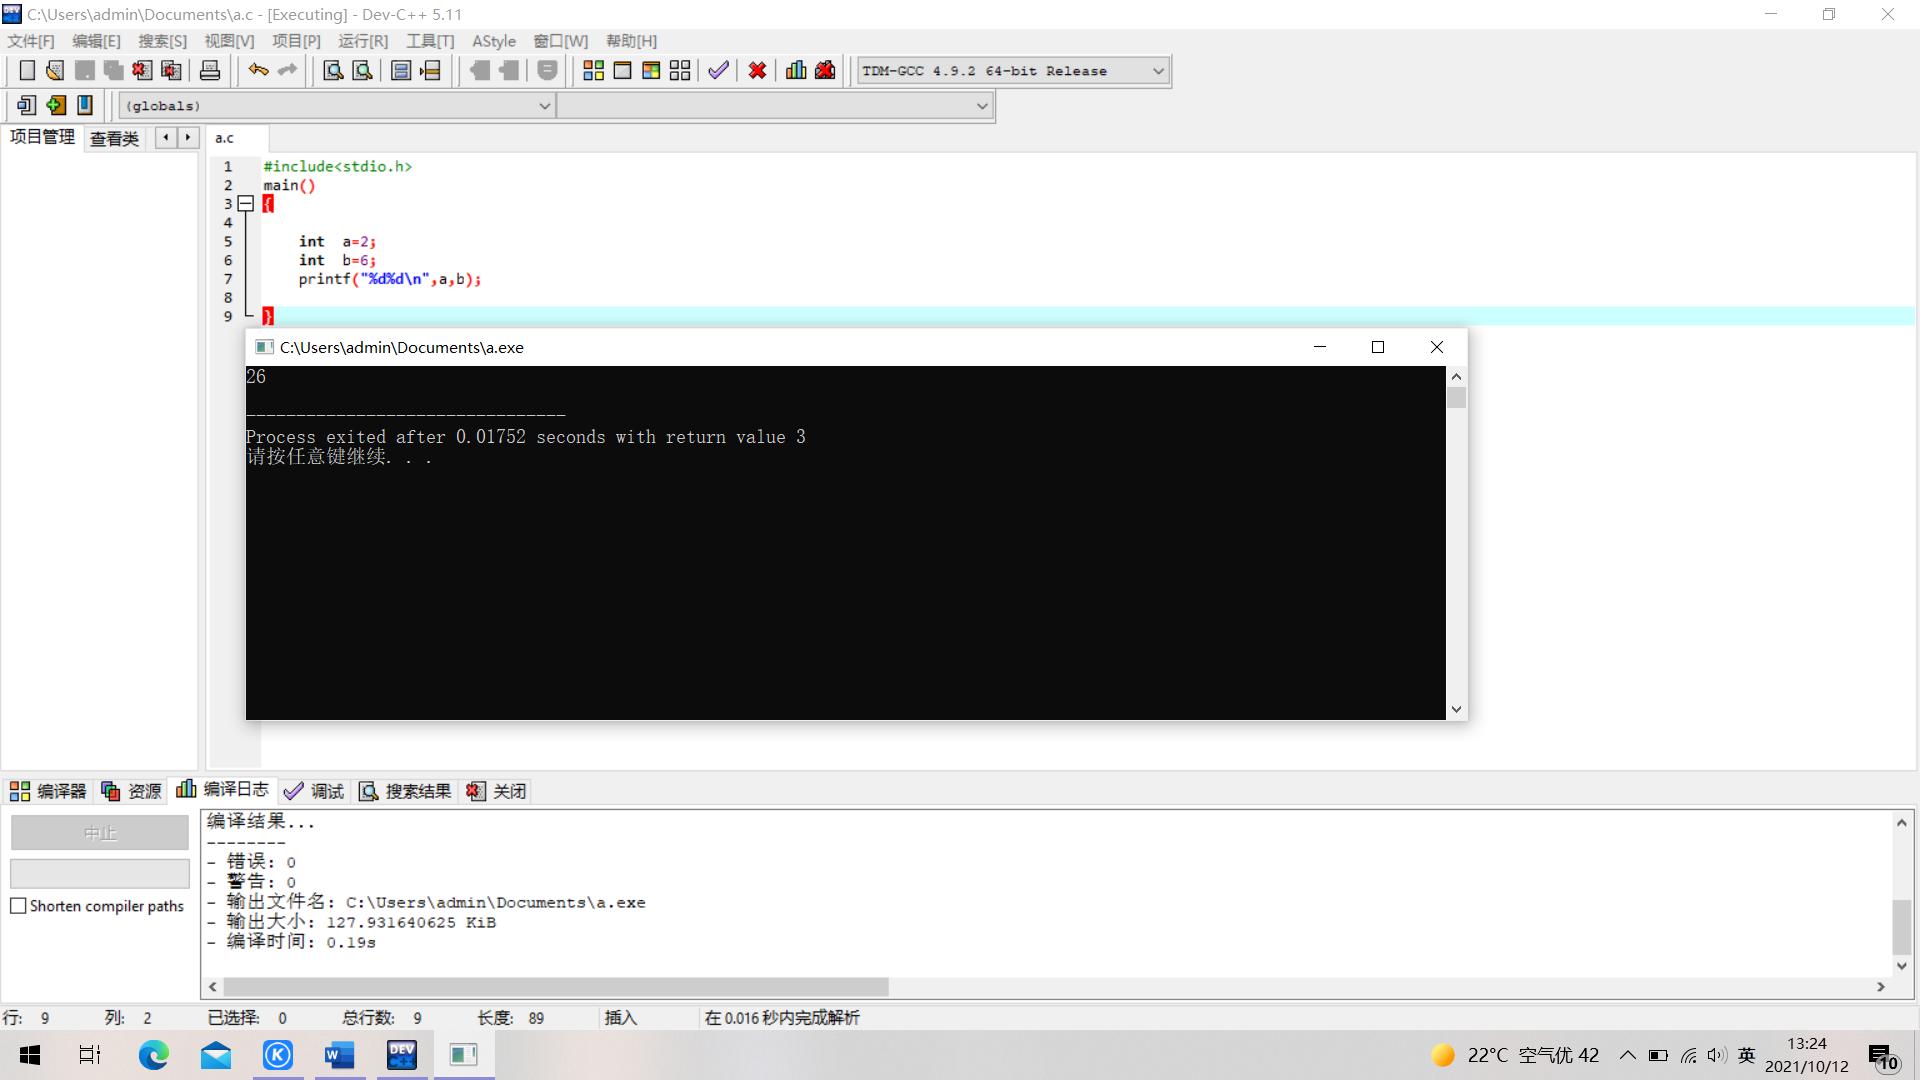Open the TDM-GCC compiler selection dropdown
The image size is (1920, 1080).
pyautogui.click(x=1158, y=71)
